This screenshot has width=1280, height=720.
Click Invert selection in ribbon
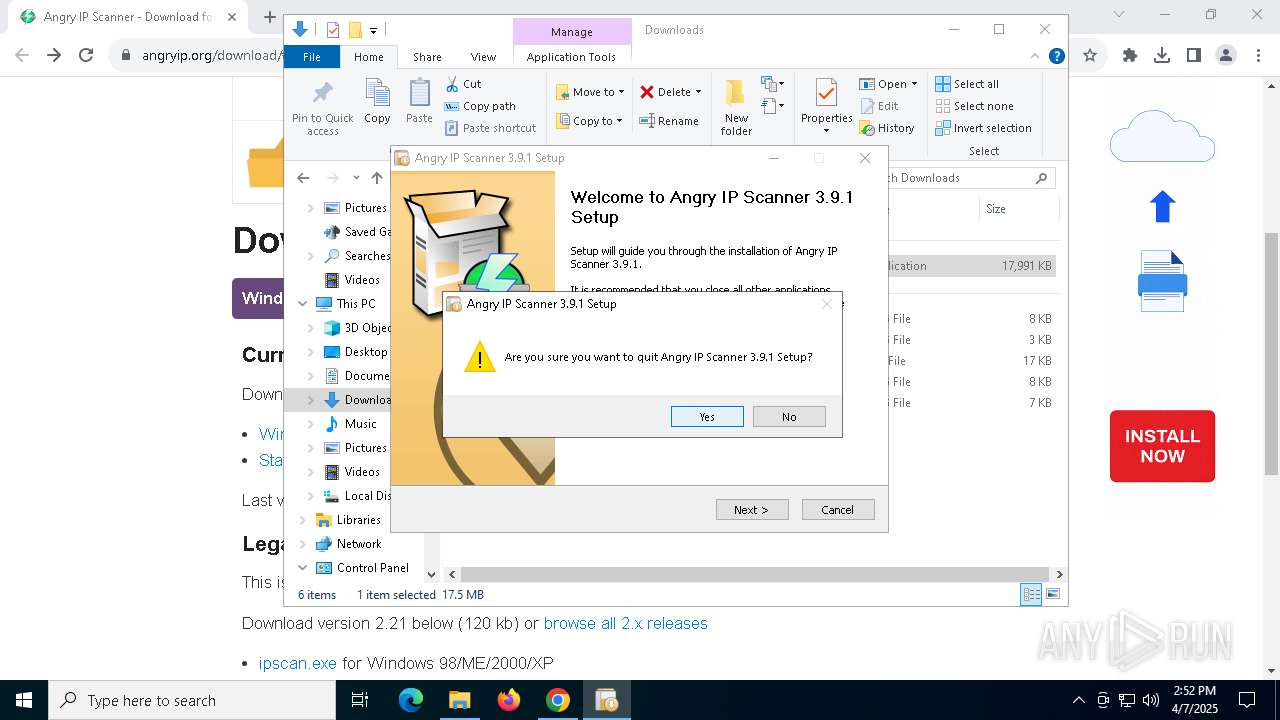[x=983, y=128]
